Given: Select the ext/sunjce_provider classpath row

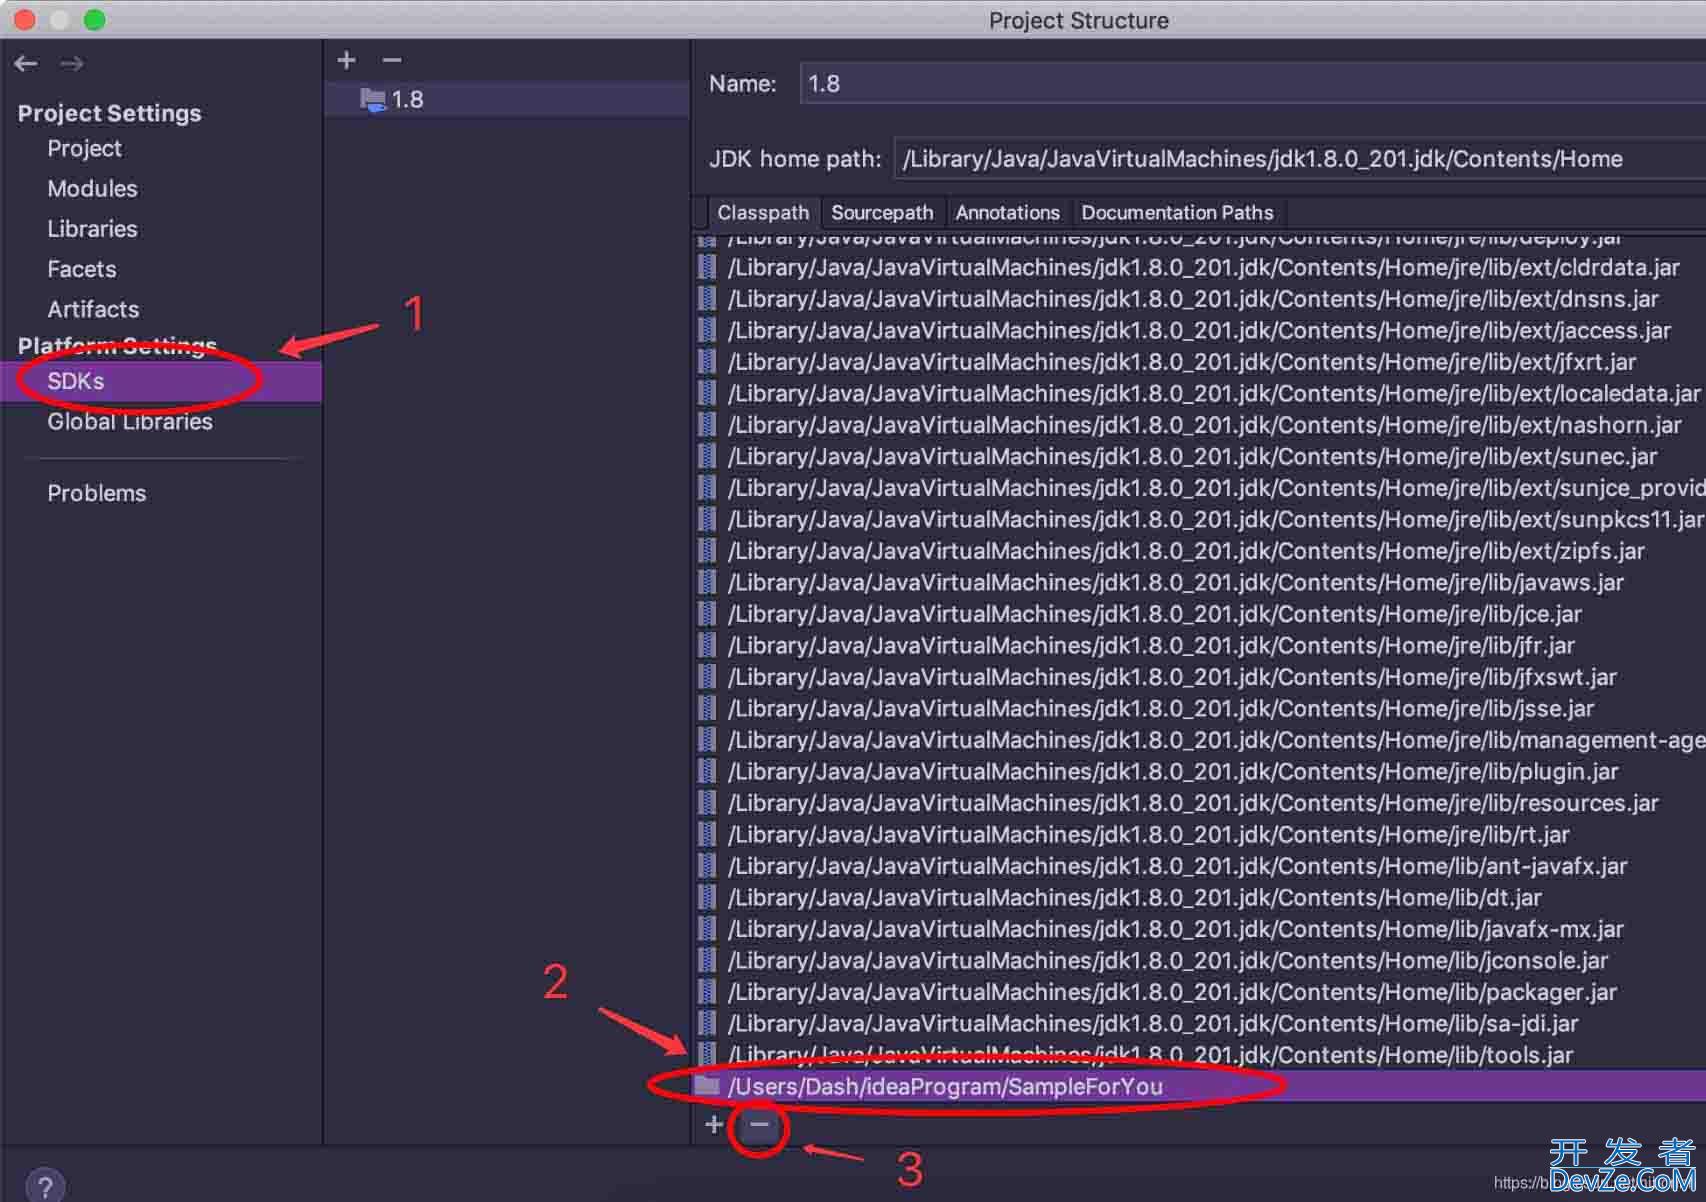Looking at the screenshot, I should [x=1200, y=488].
